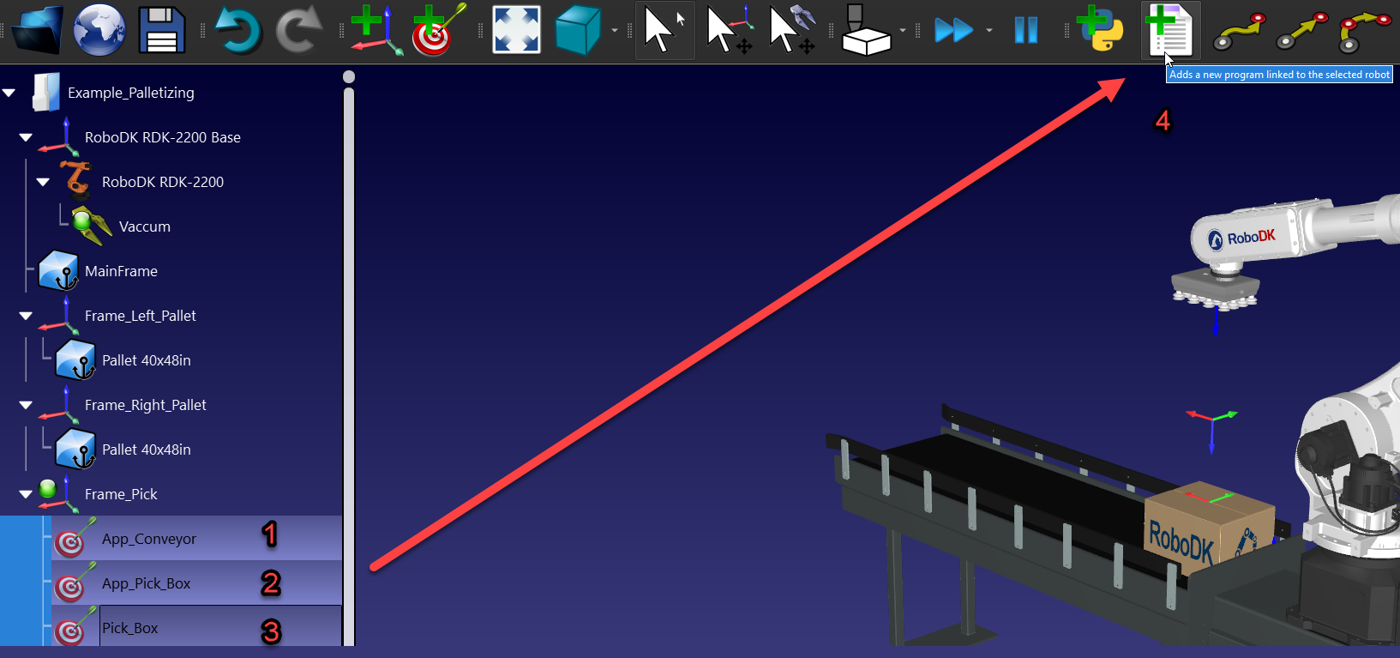
Task: Pause the simulation
Action: (1026, 30)
